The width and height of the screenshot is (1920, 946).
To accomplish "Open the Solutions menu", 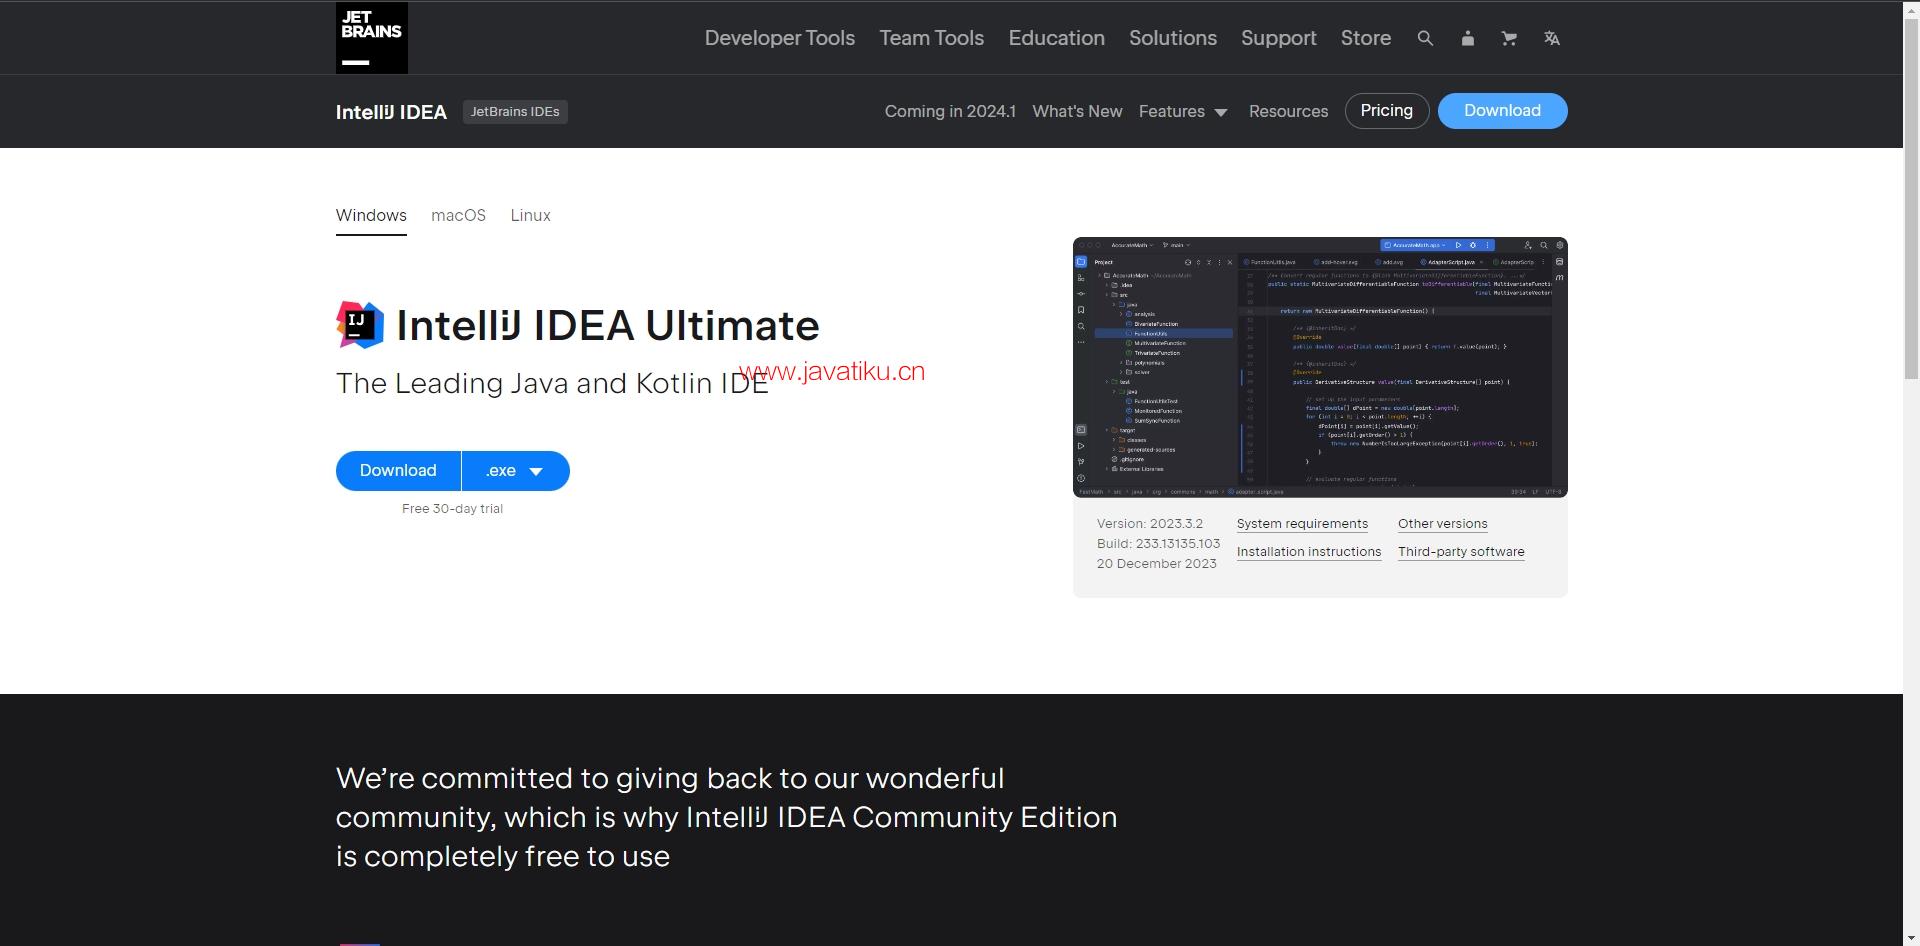I will (x=1172, y=38).
